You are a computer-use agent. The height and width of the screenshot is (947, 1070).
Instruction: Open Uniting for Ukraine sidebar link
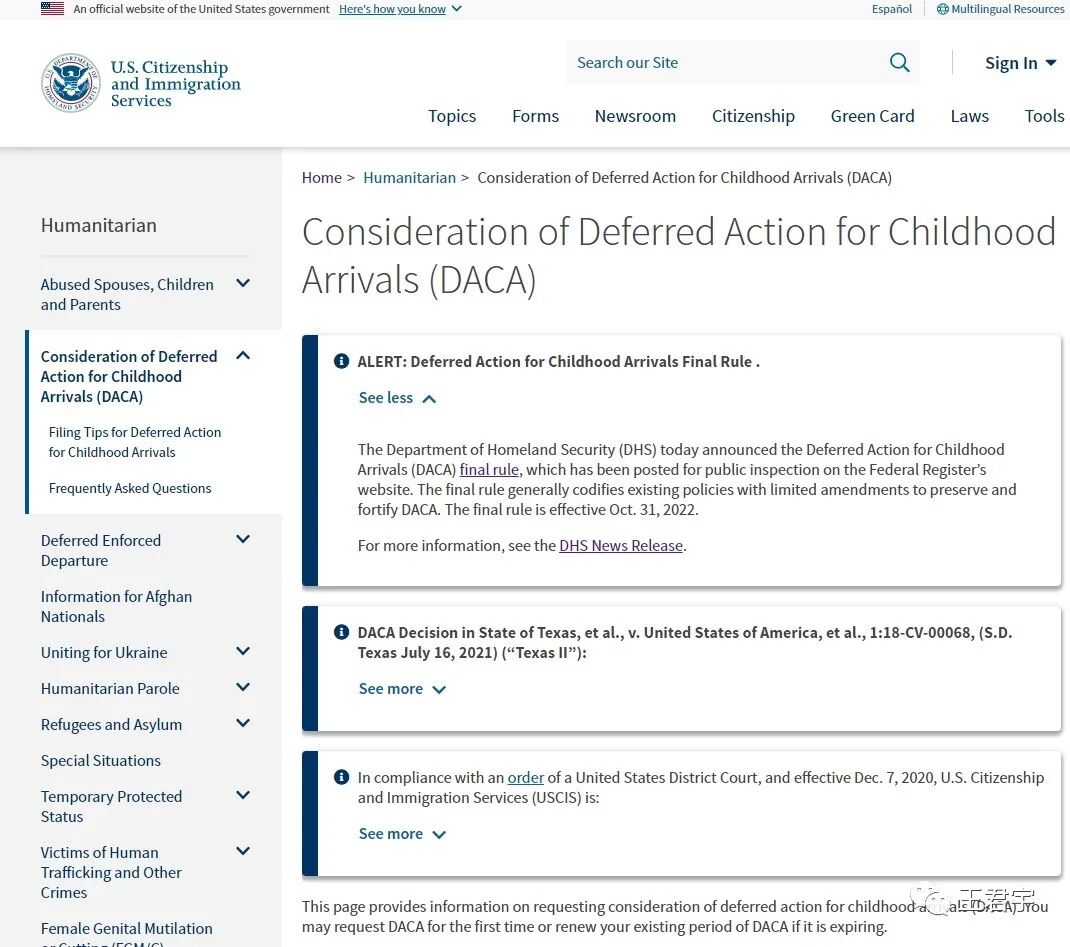coord(104,653)
